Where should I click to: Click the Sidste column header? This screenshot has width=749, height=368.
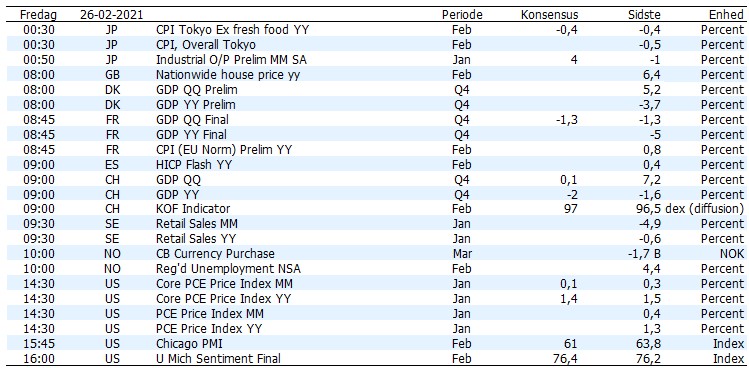pyautogui.click(x=645, y=15)
